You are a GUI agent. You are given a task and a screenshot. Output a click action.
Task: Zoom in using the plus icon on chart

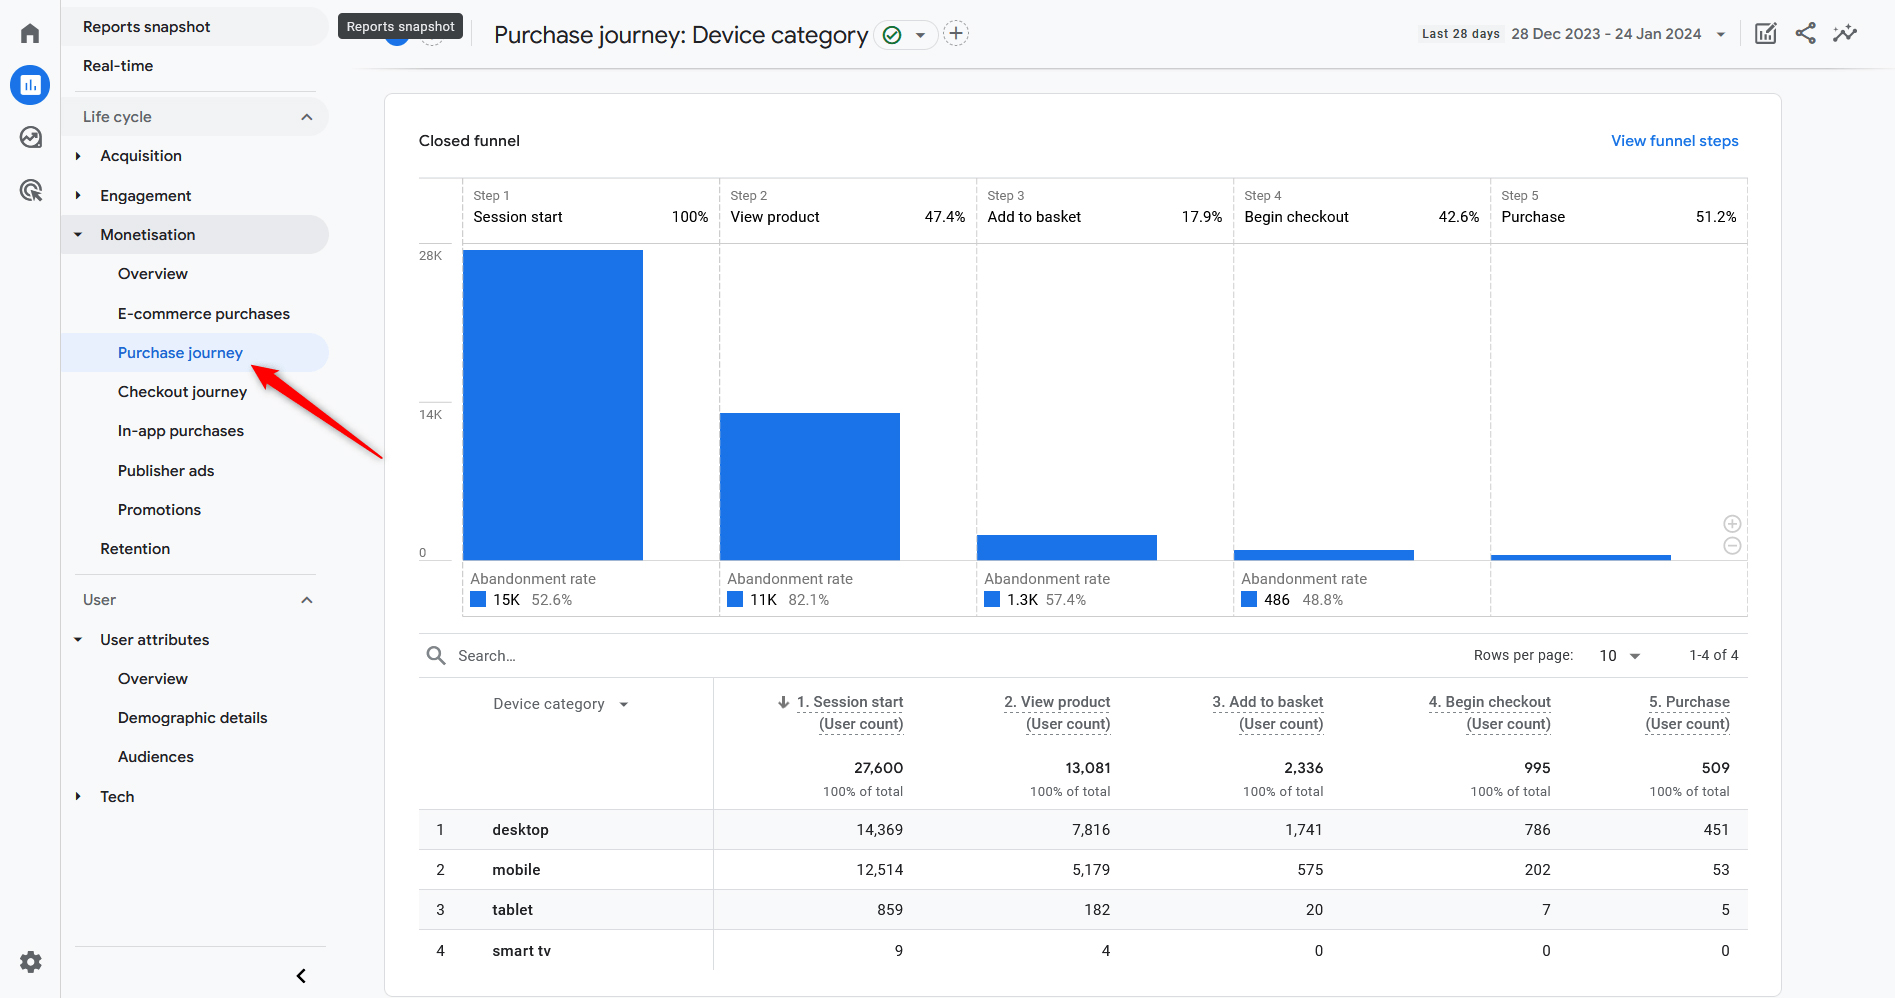click(x=1732, y=523)
